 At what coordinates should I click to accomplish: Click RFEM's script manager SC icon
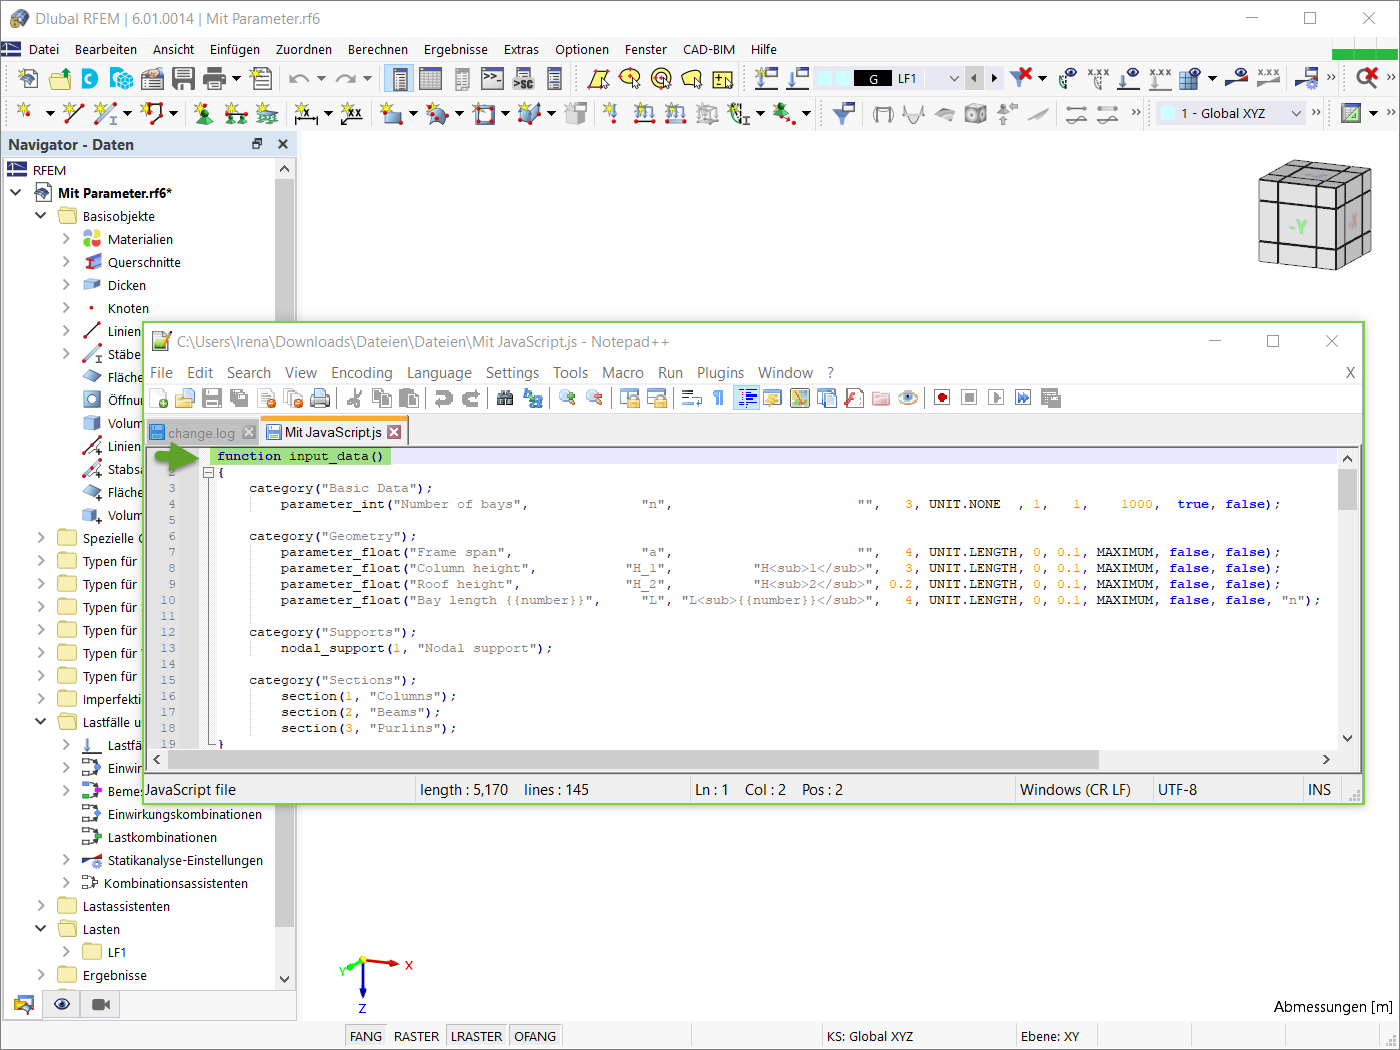pyautogui.click(x=523, y=78)
